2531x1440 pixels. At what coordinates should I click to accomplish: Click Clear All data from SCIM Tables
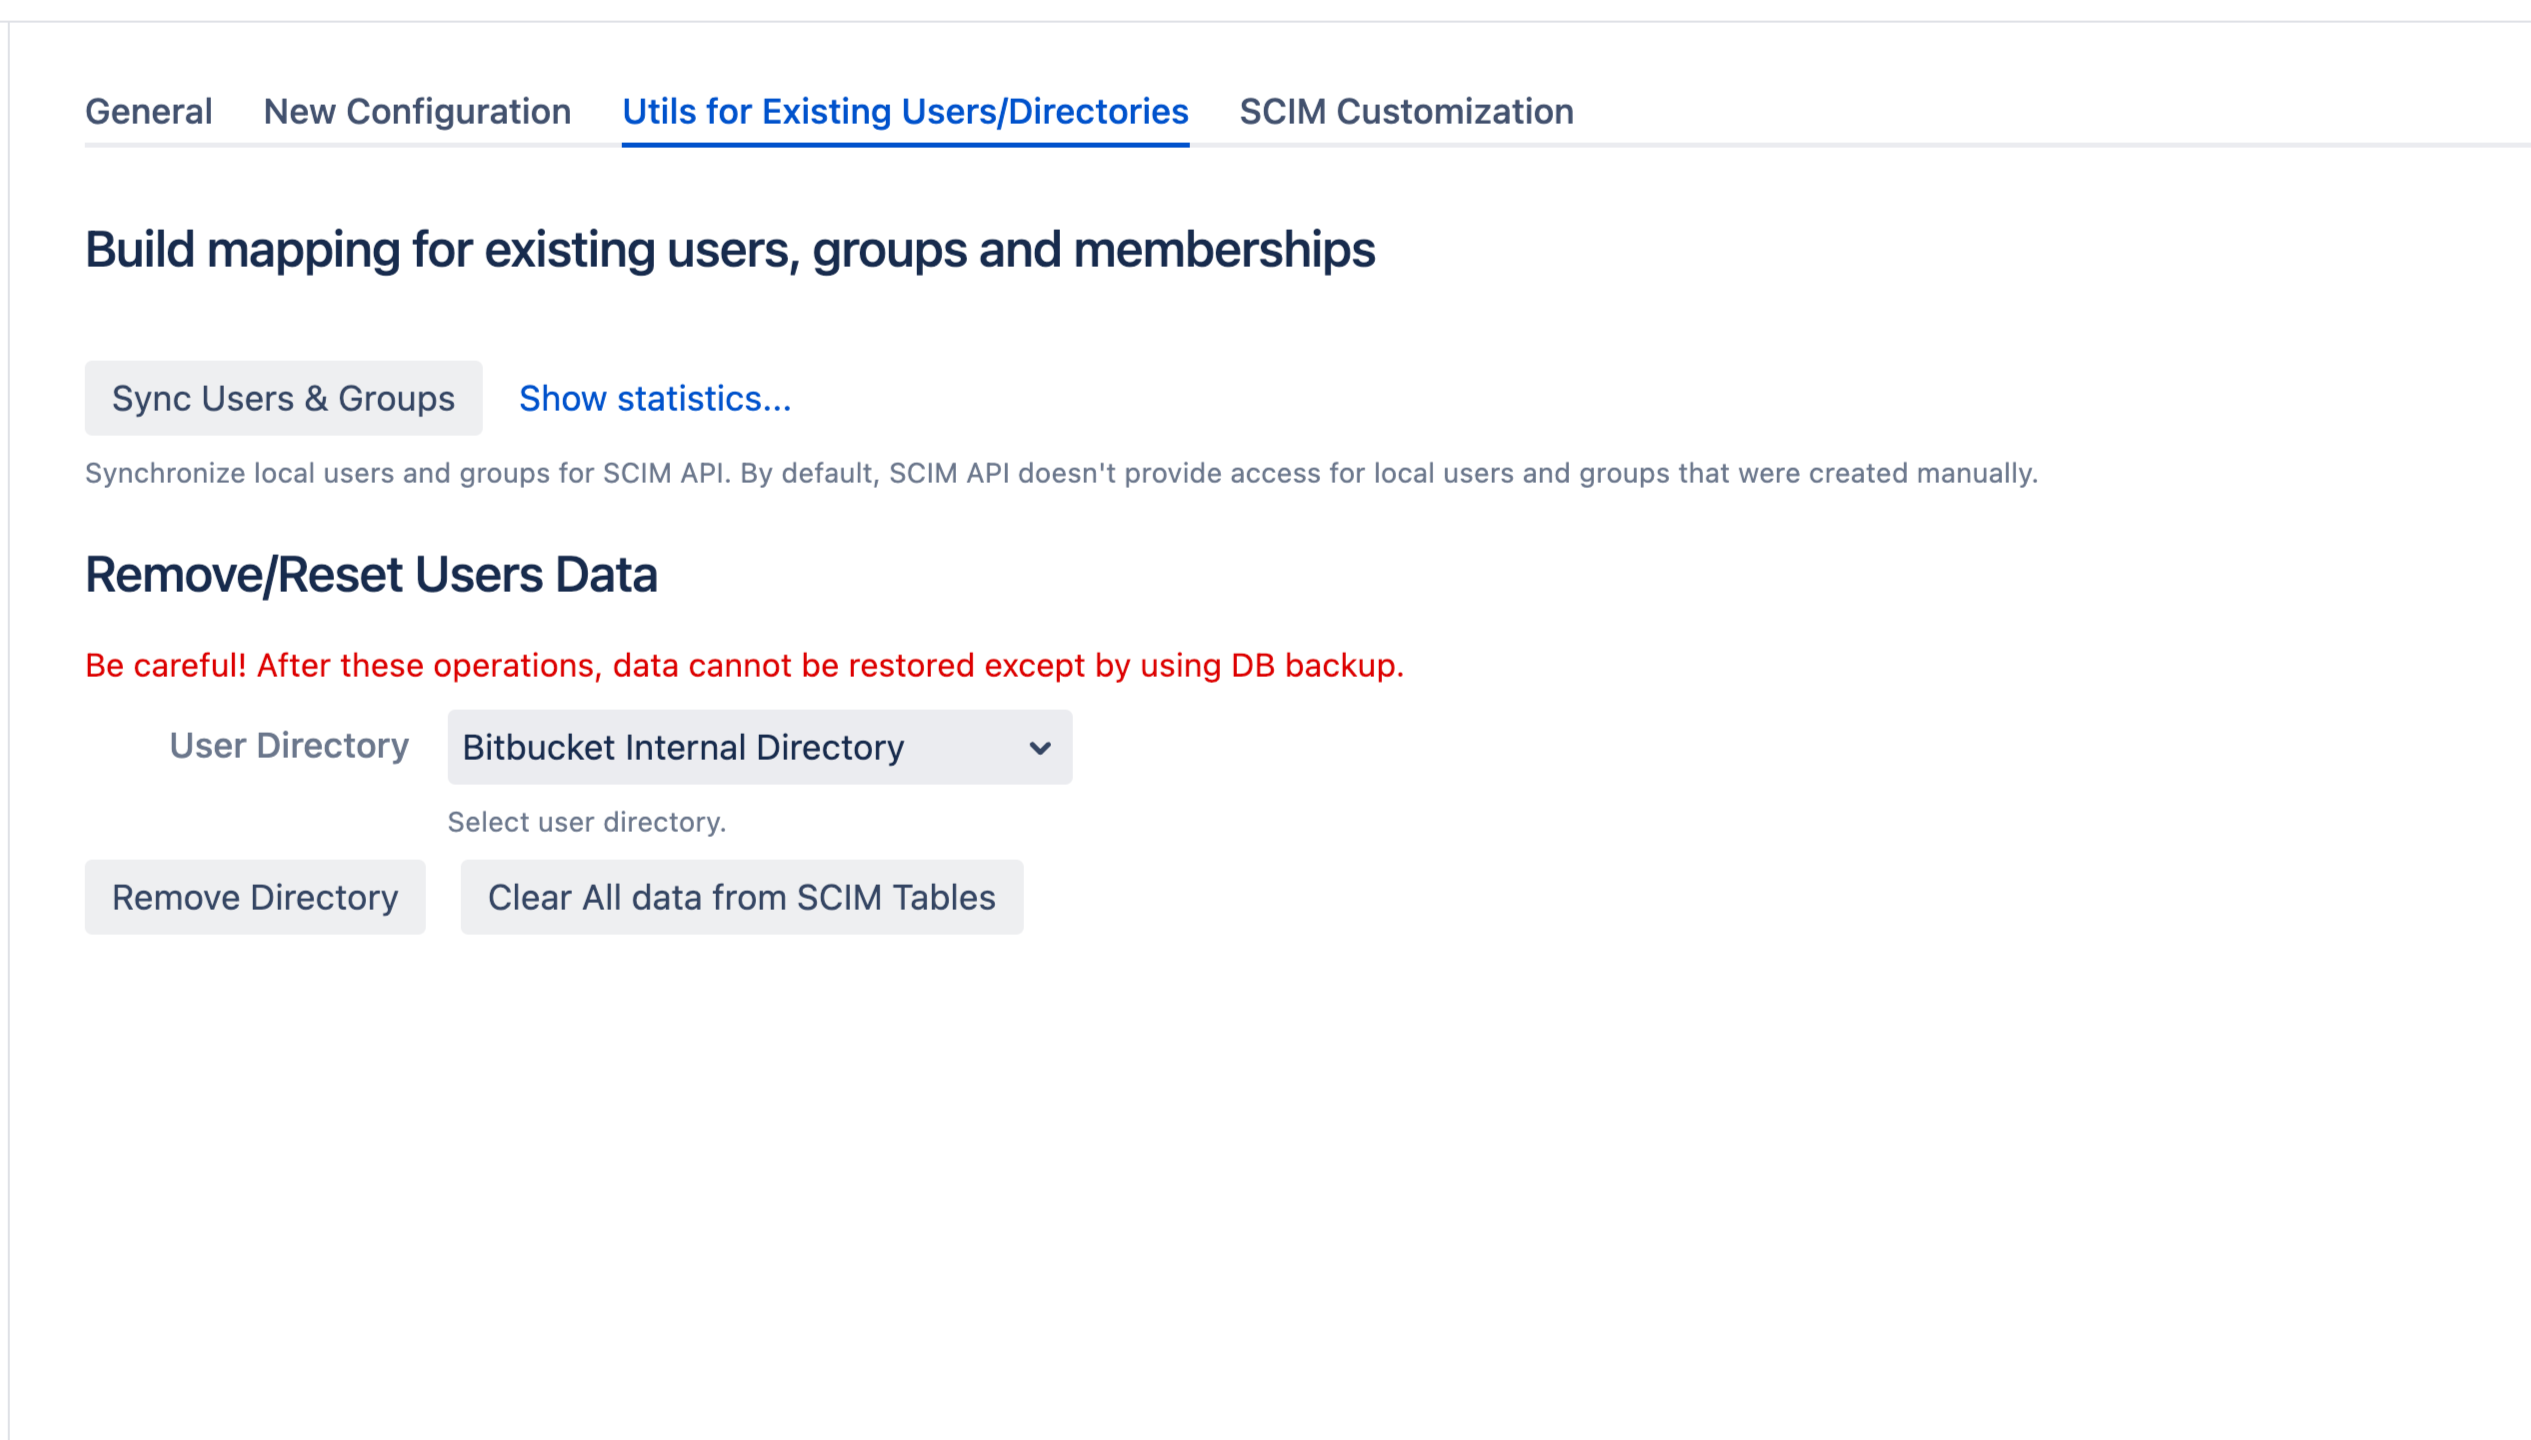point(740,897)
